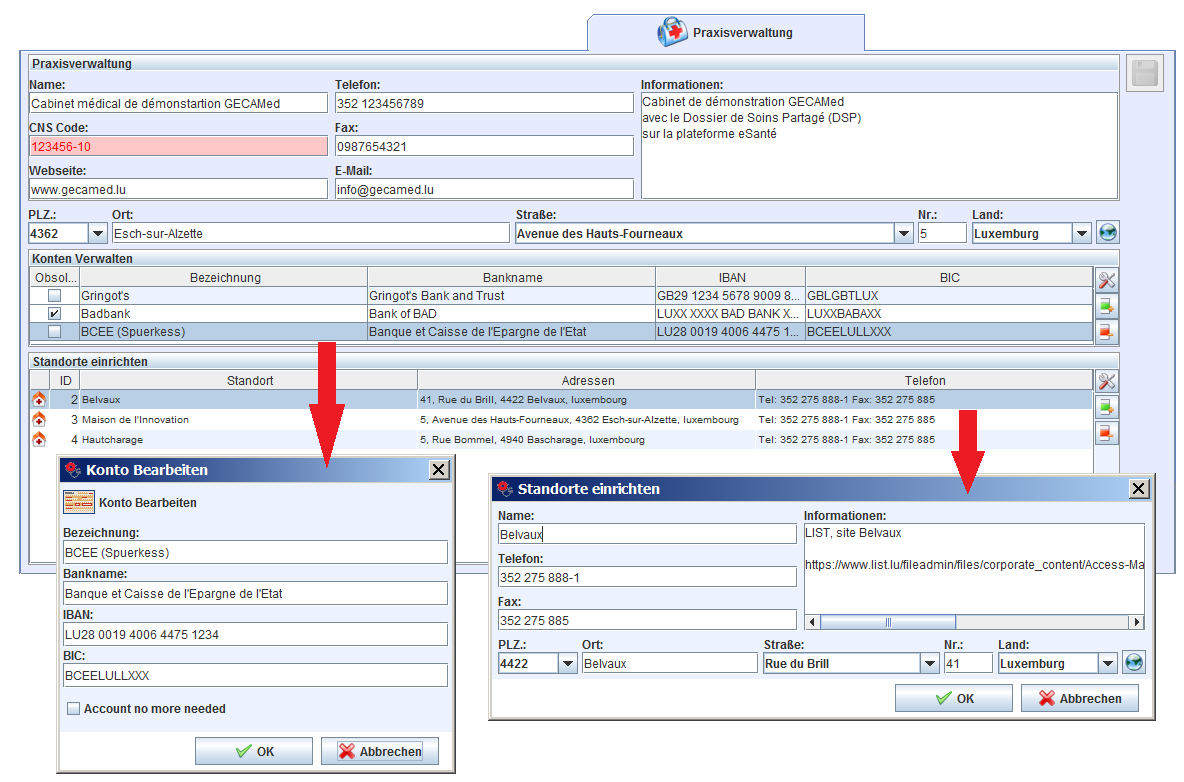
Task: Click the save disk icon at top right
Action: pos(1144,75)
